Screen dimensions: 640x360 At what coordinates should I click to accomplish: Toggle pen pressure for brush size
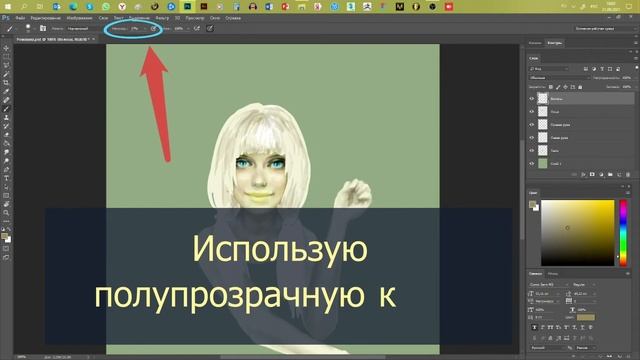(x=210, y=28)
